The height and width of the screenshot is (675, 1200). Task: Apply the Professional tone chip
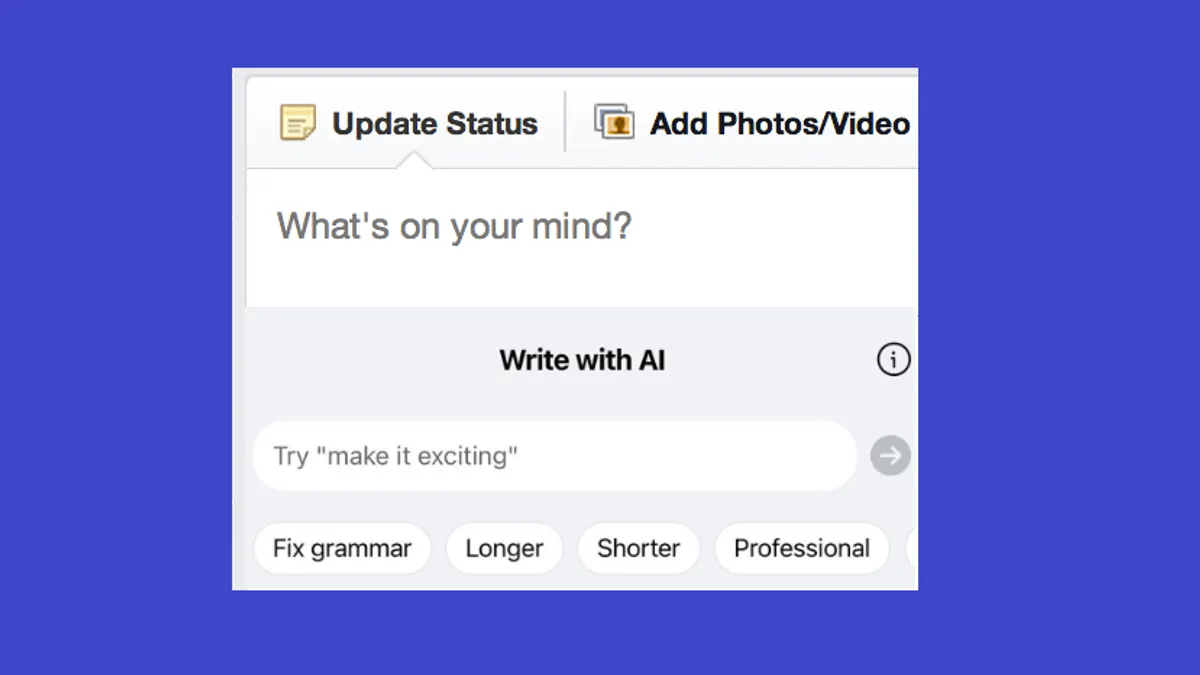coord(802,548)
